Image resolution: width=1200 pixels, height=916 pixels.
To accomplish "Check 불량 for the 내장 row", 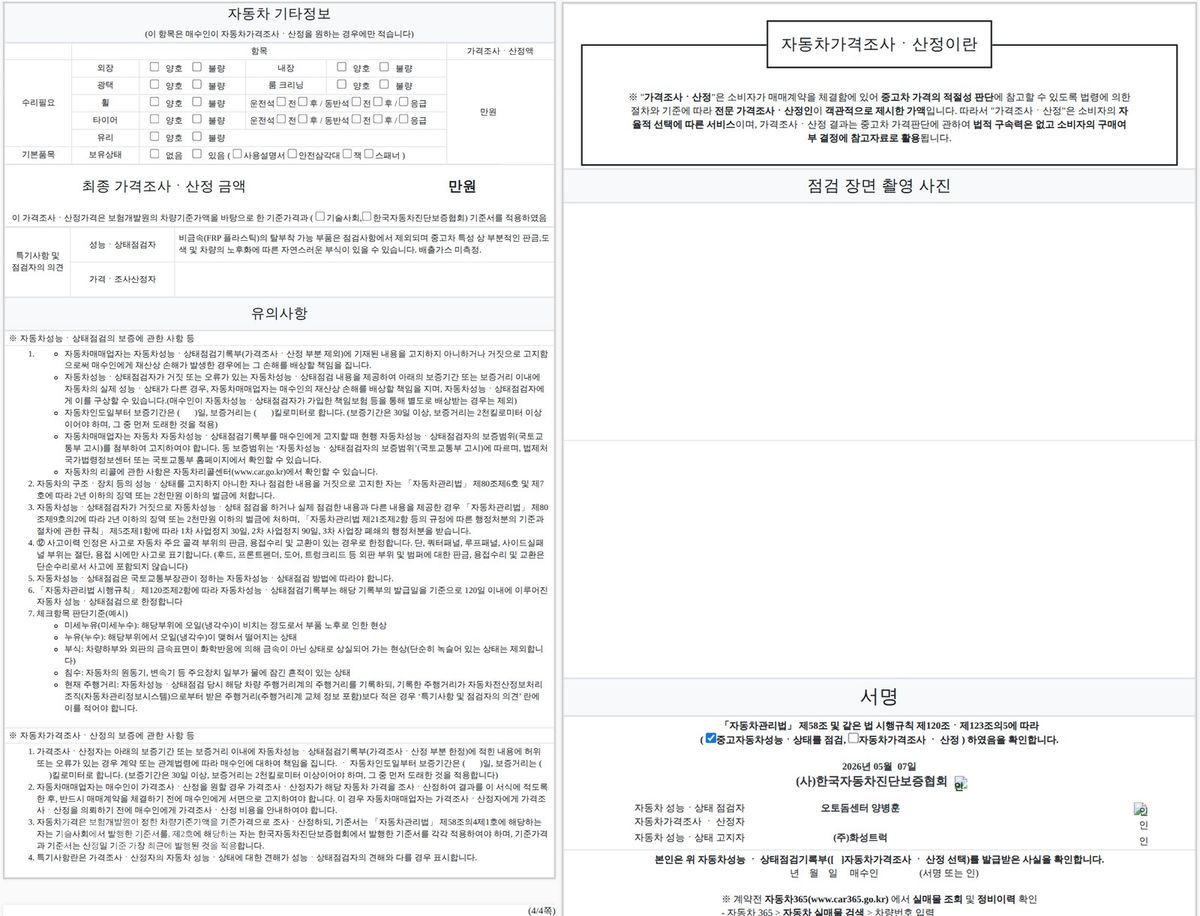I will point(384,67).
